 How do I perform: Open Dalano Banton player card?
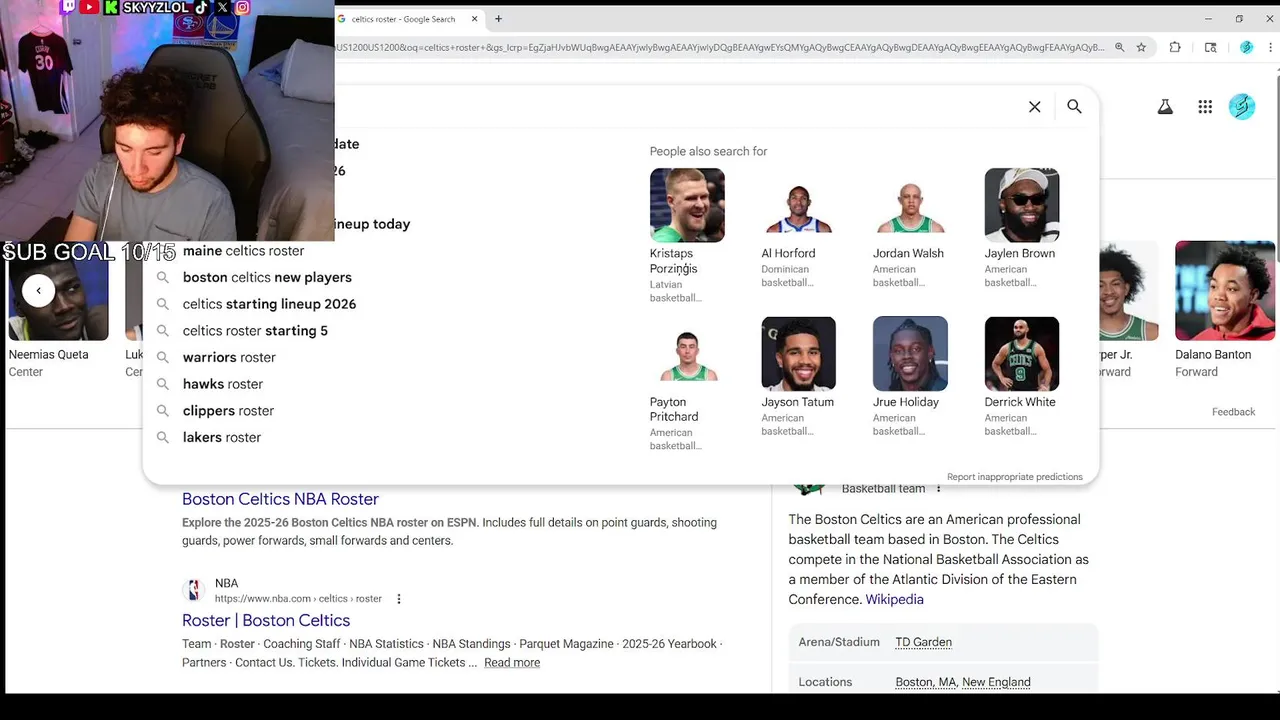[1225, 310]
